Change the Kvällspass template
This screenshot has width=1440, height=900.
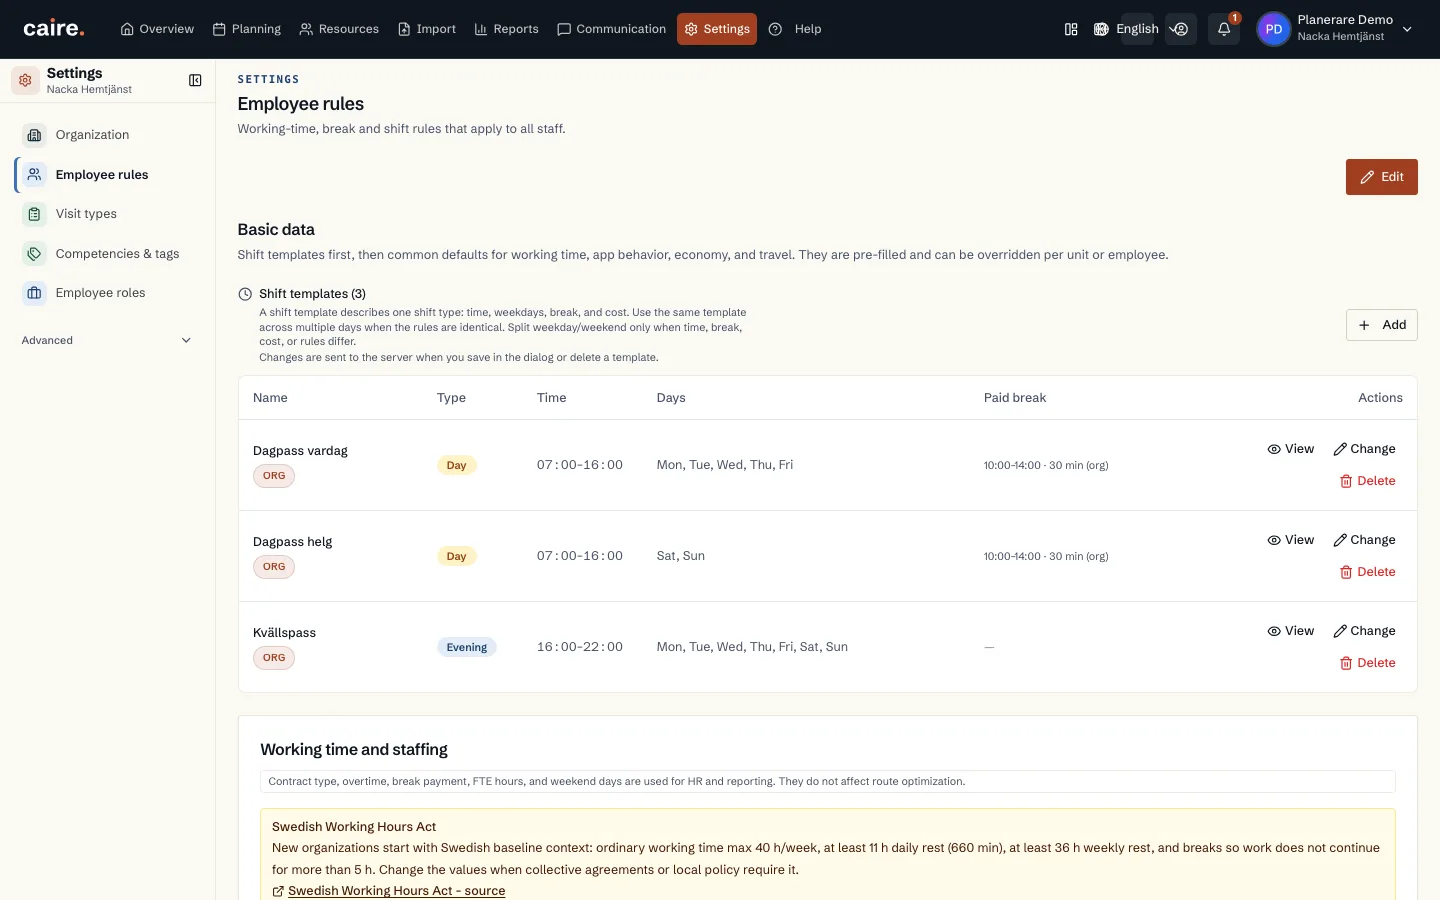[1364, 631]
